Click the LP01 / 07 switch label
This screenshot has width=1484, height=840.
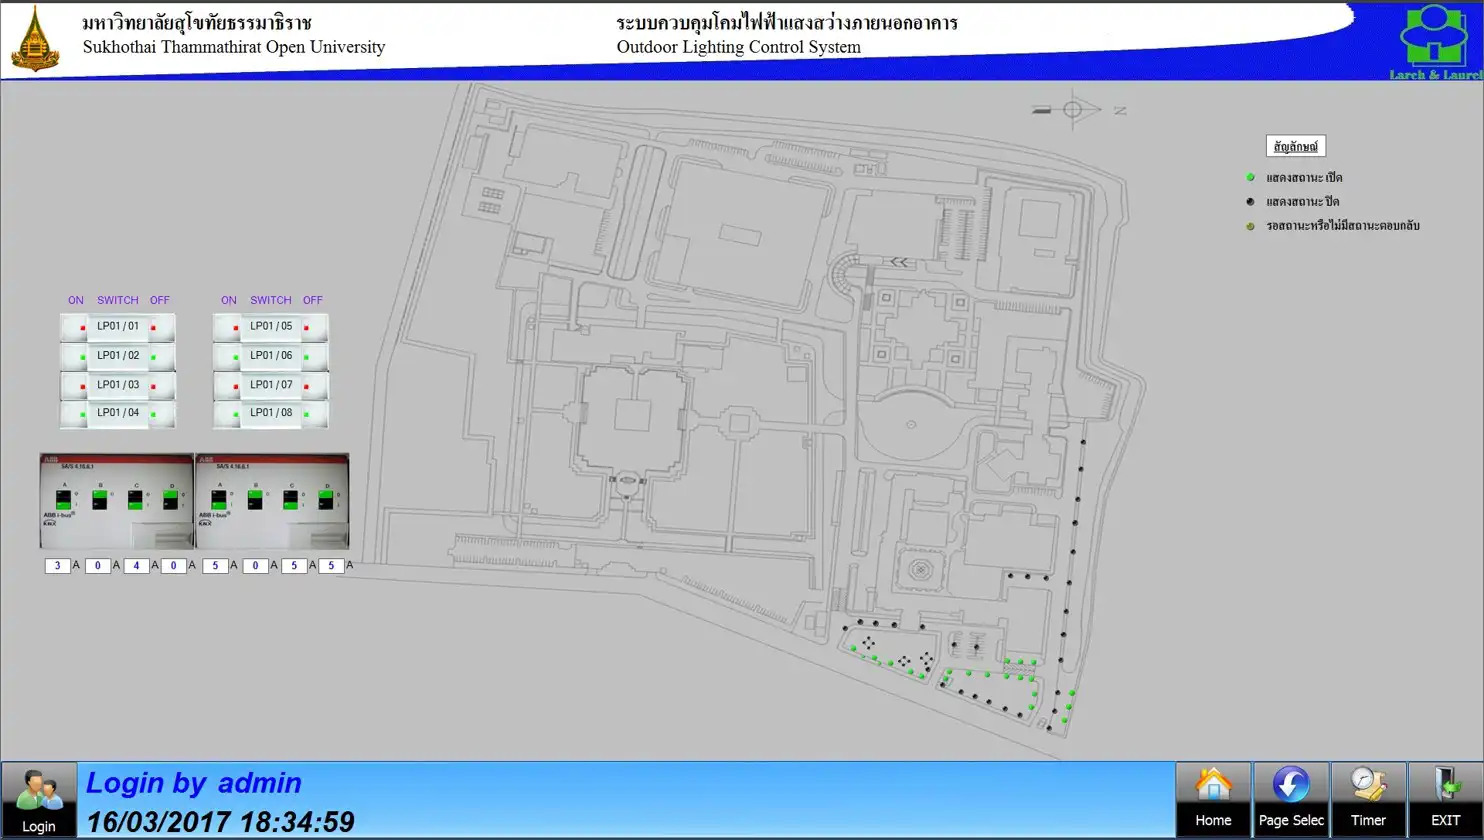click(x=271, y=385)
